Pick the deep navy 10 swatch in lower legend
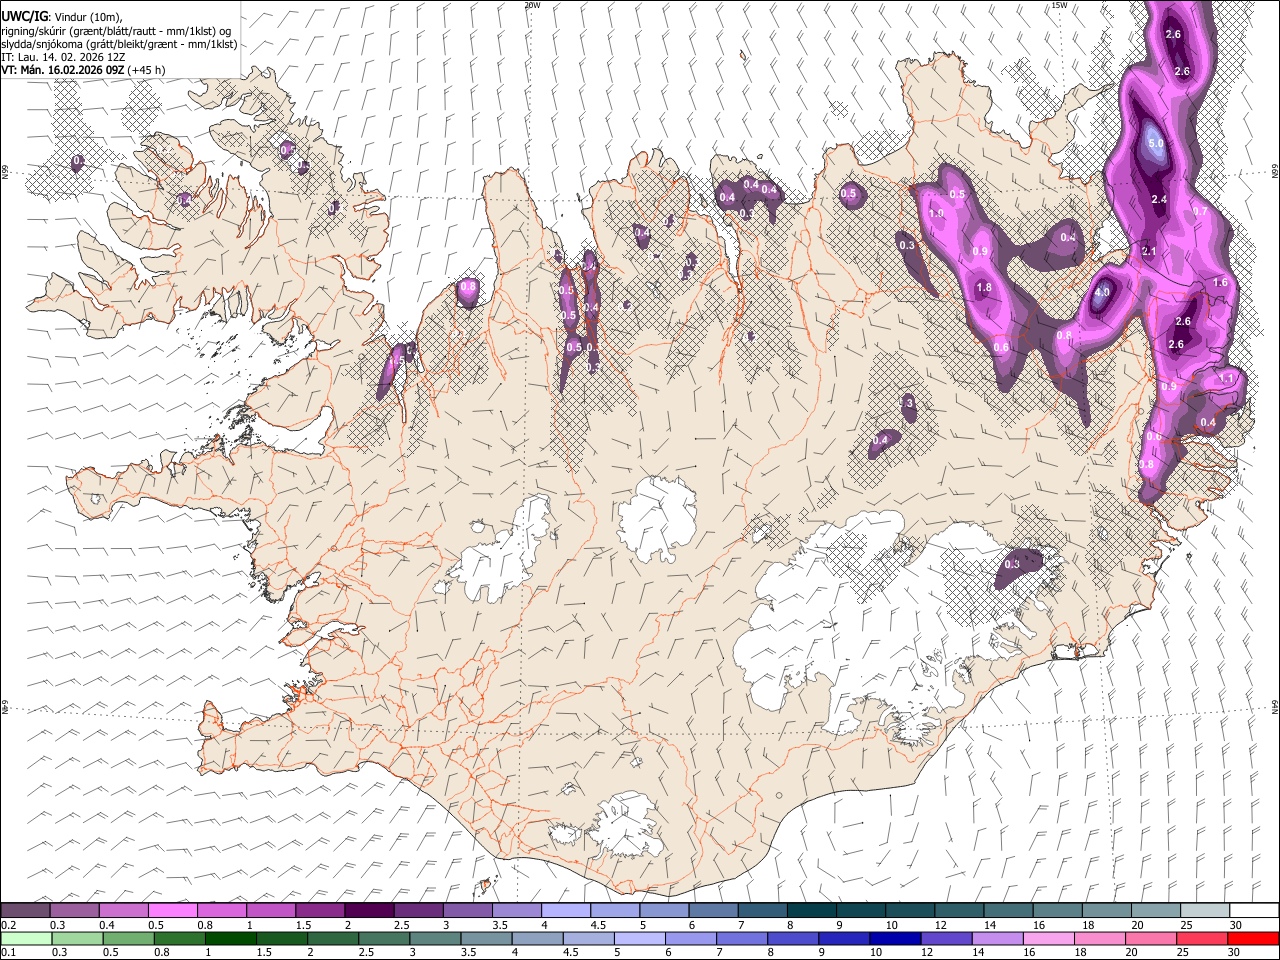This screenshot has width=1280, height=960. (x=895, y=938)
